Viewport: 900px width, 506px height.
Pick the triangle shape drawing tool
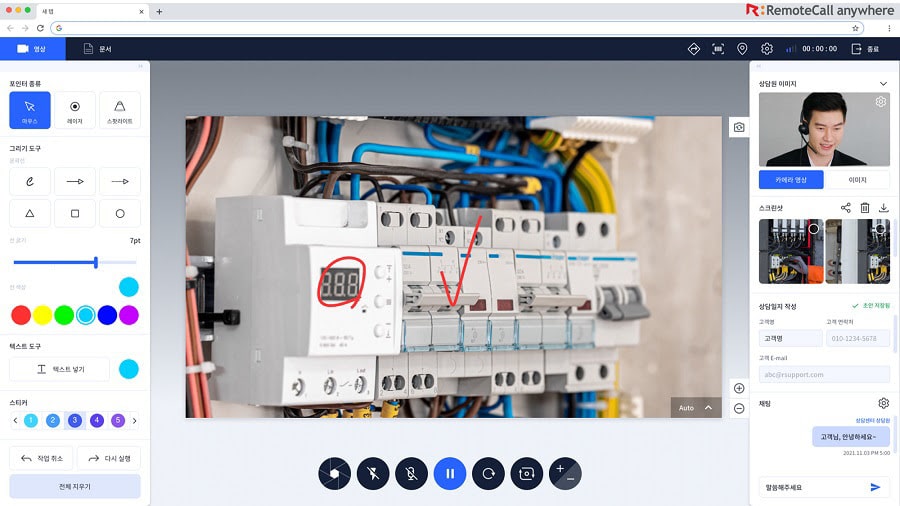pyautogui.click(x=30, y=213)
